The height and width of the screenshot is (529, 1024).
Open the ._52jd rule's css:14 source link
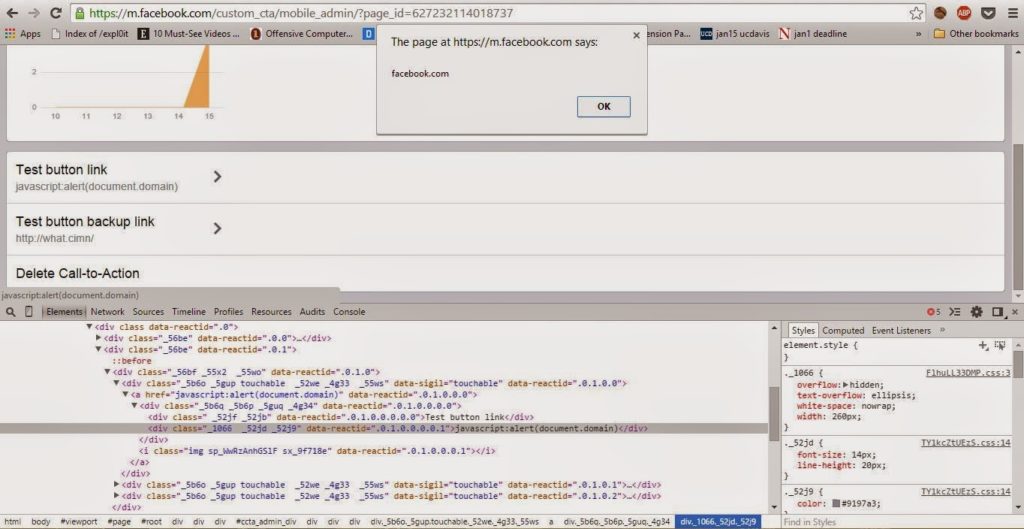pos(966,443)
